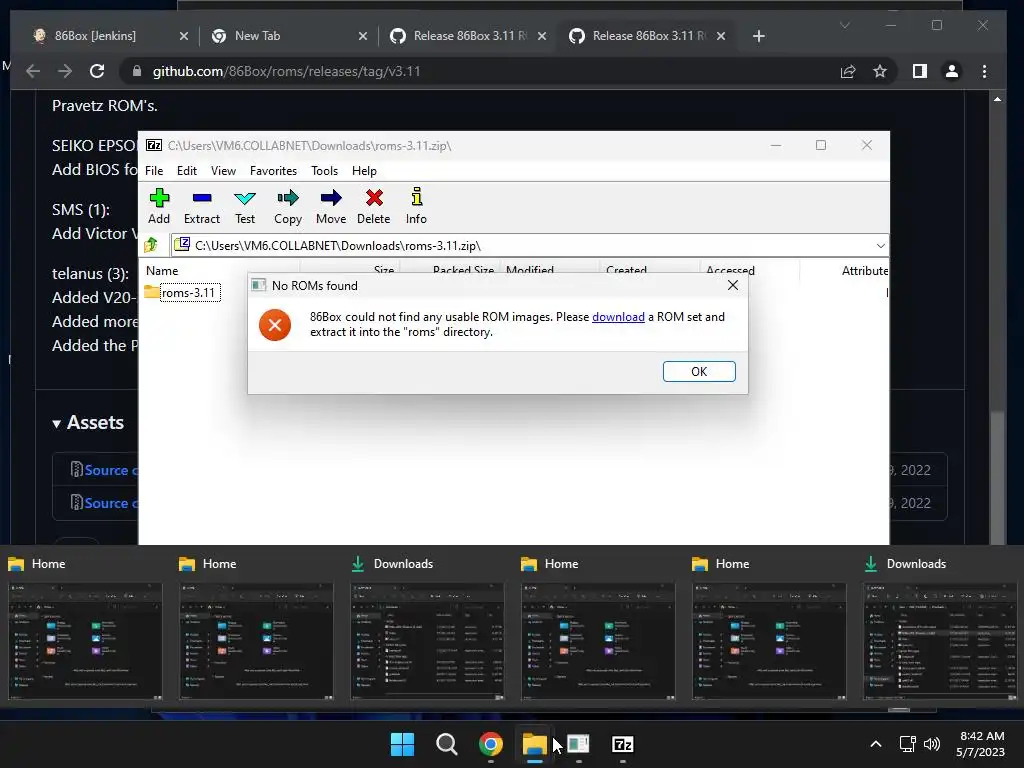Toggle the Chrome side panel
The image size is (1024, 768).
(920, 71)
